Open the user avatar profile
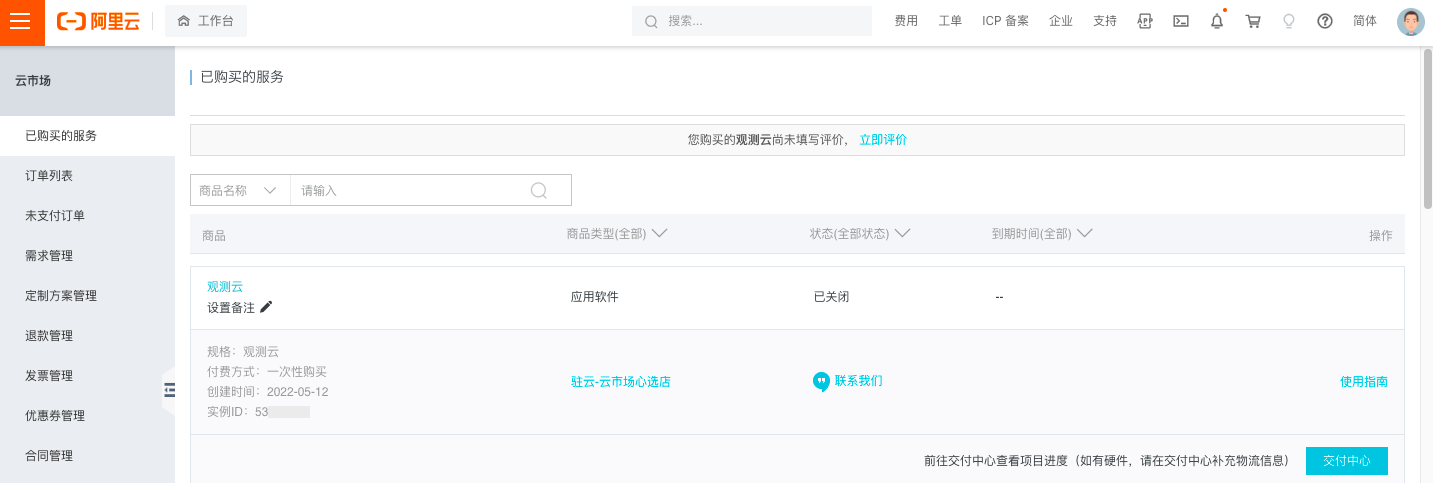This screenshot has width=1433, height=483. 1410,22
